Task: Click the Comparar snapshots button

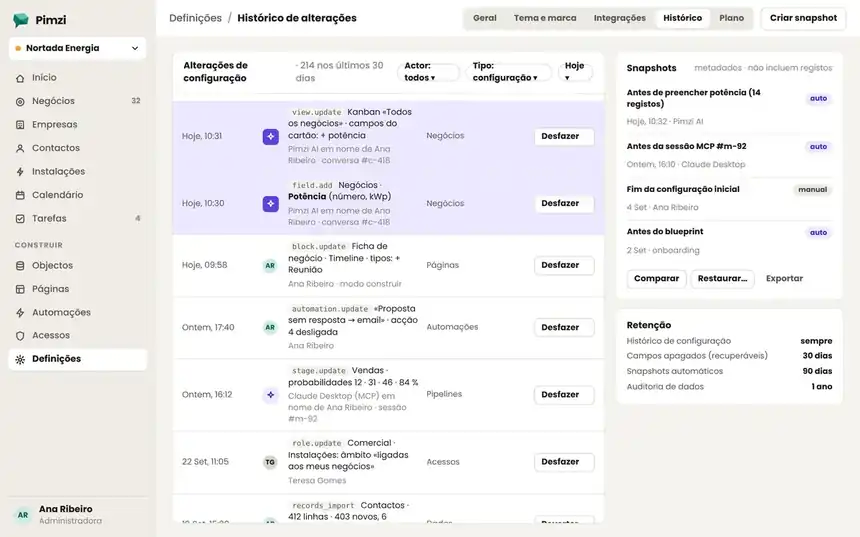Action: [x=657, y=279]
